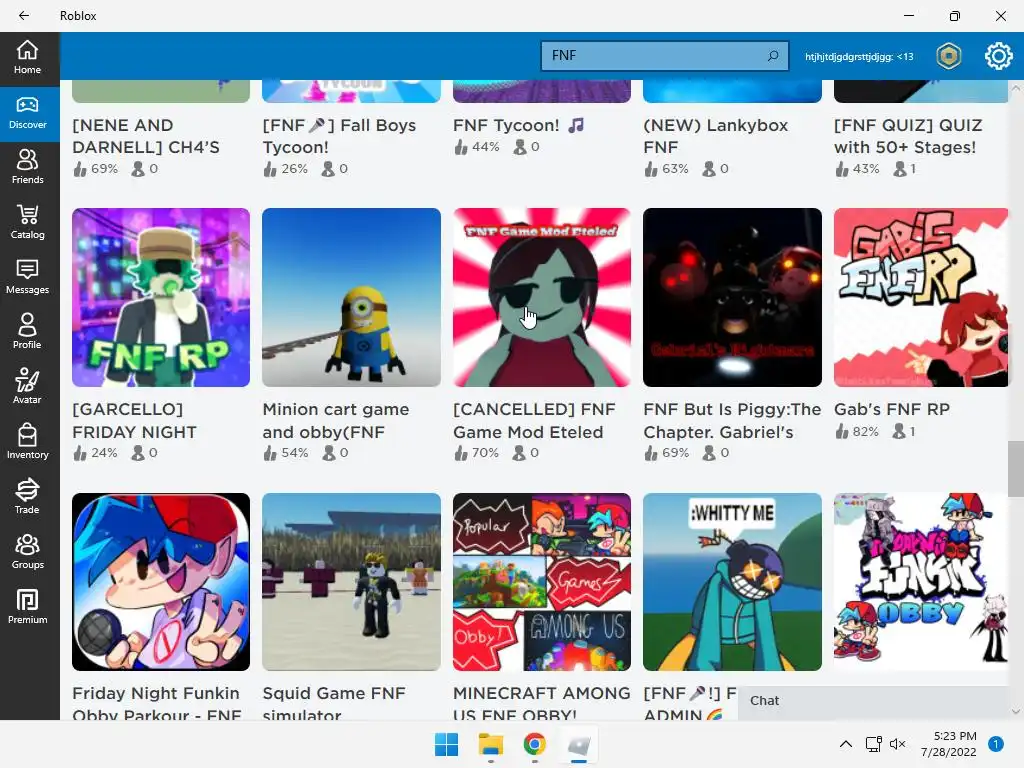Image resolution: width=1024 pixels, height=768 pixels.
Task: Open the [CANCELLED] FNF Game Mod Eteled thumbnail
Action: (x=542, y=297)
